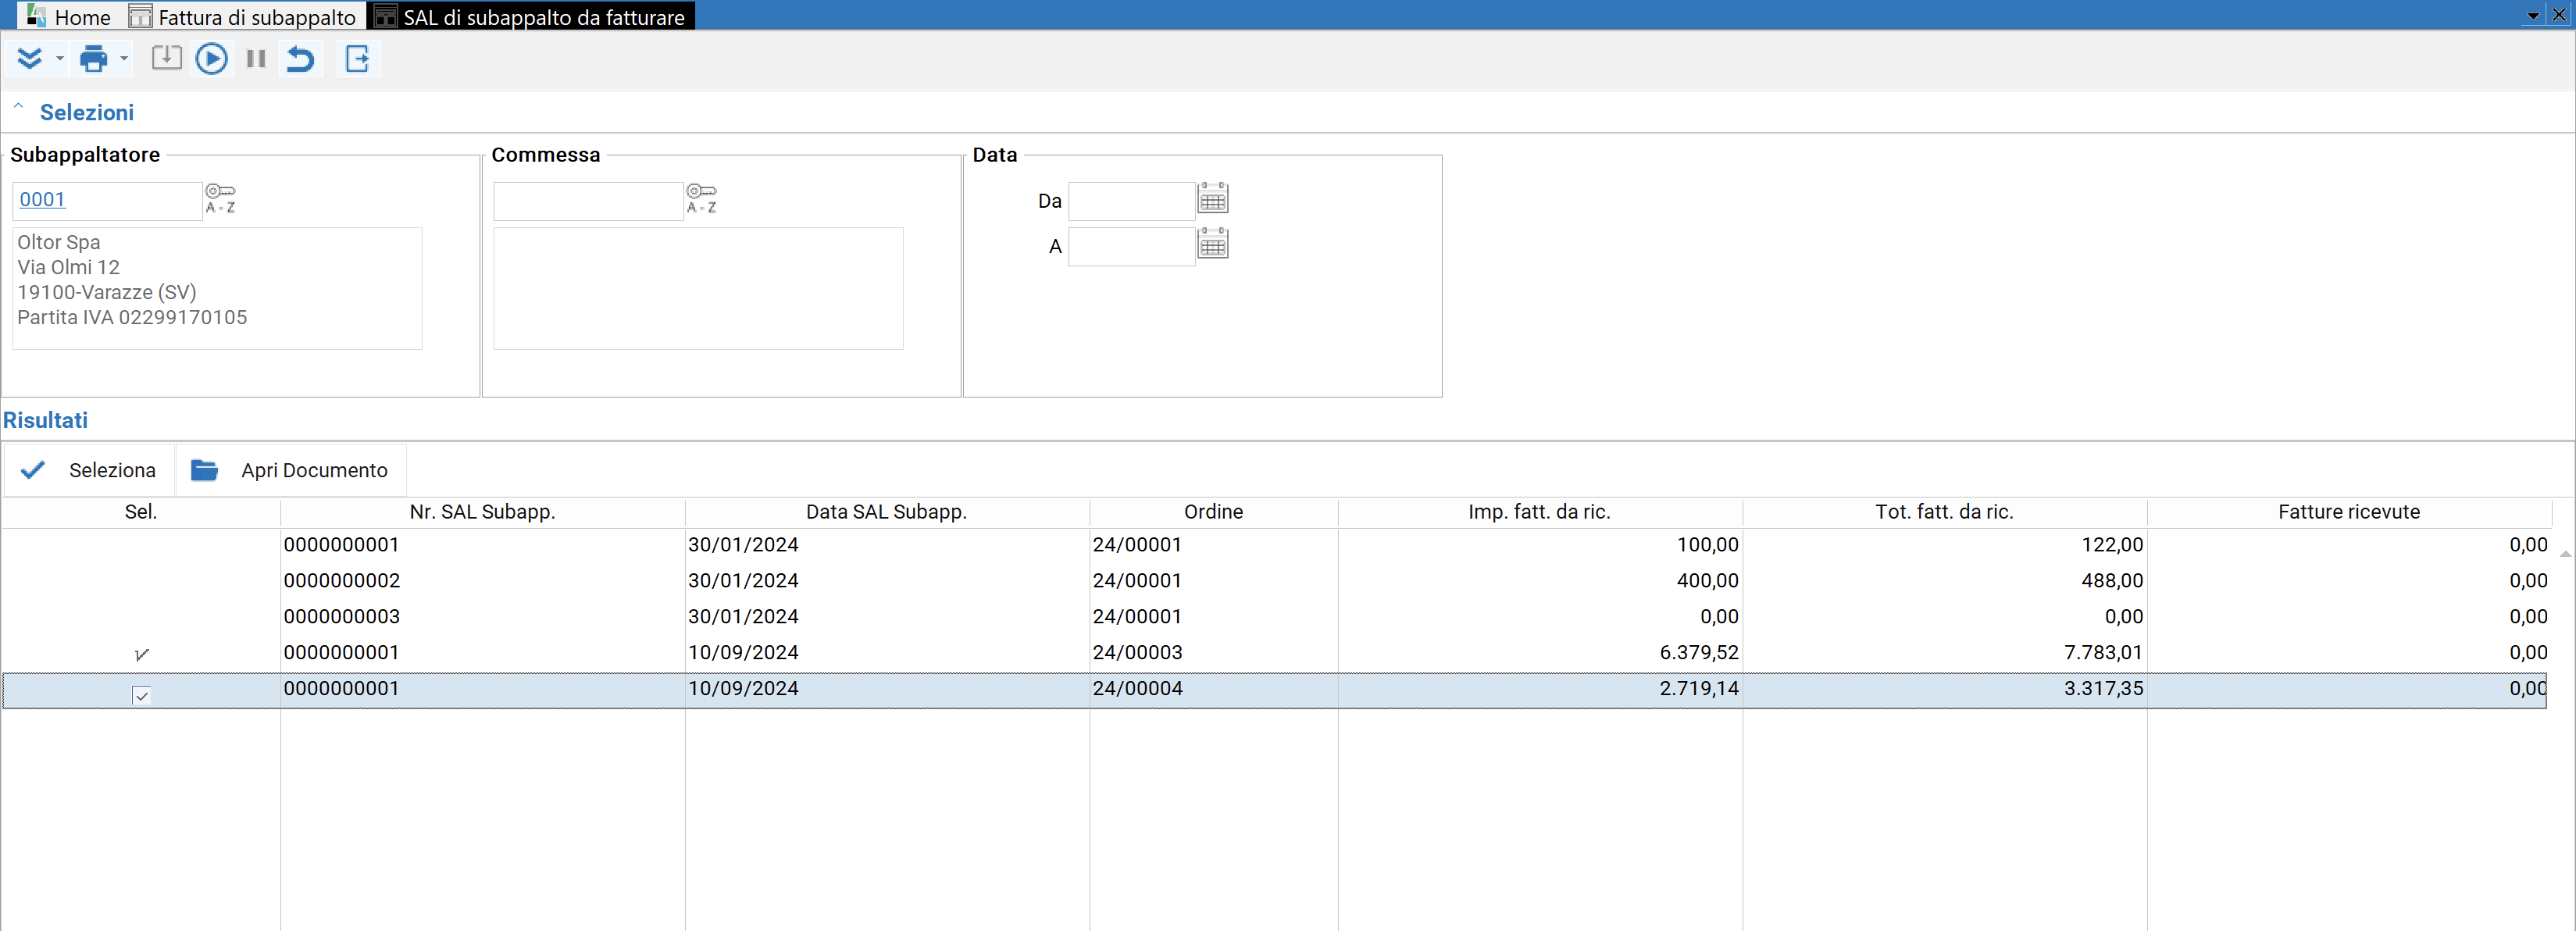Image resolution: width=2576 pixels, height=931 pixels.
Task: Click the 2.719,14 amount cell
Action: 1539,689
